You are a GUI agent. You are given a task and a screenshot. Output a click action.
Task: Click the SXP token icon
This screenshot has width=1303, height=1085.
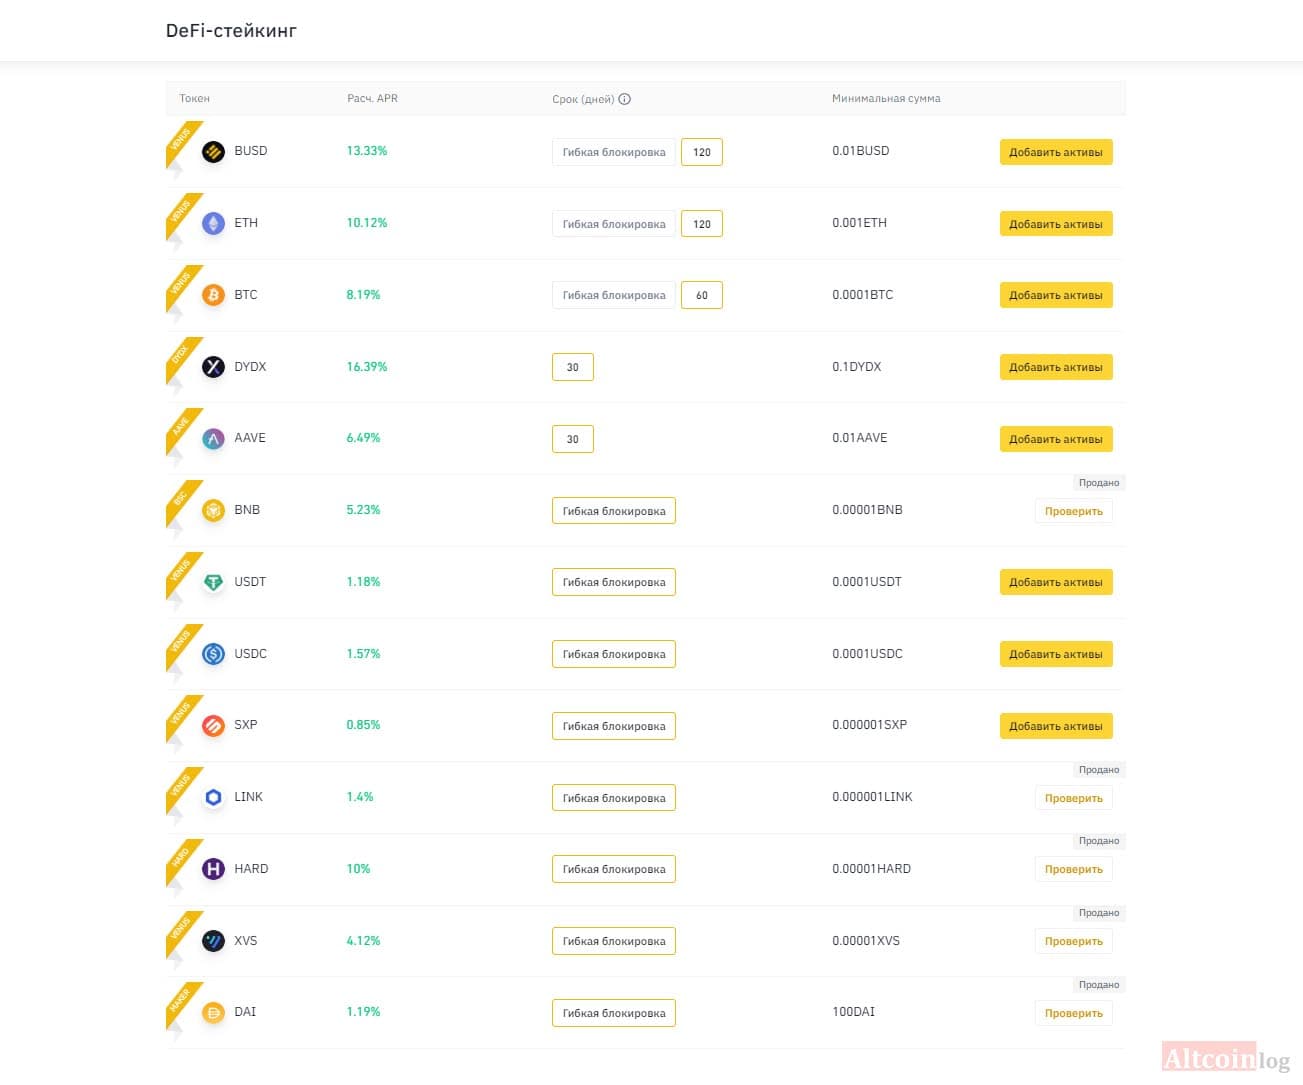[213, 726]
